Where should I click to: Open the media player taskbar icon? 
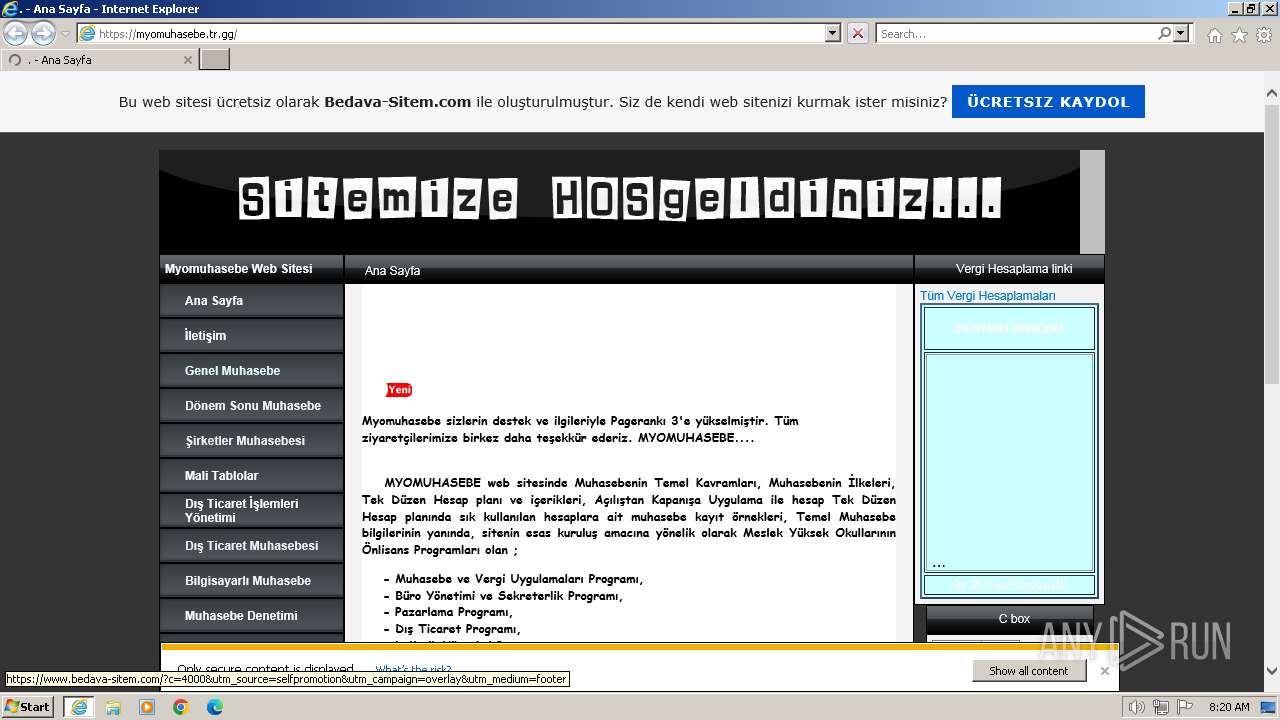tap(147, 707)
